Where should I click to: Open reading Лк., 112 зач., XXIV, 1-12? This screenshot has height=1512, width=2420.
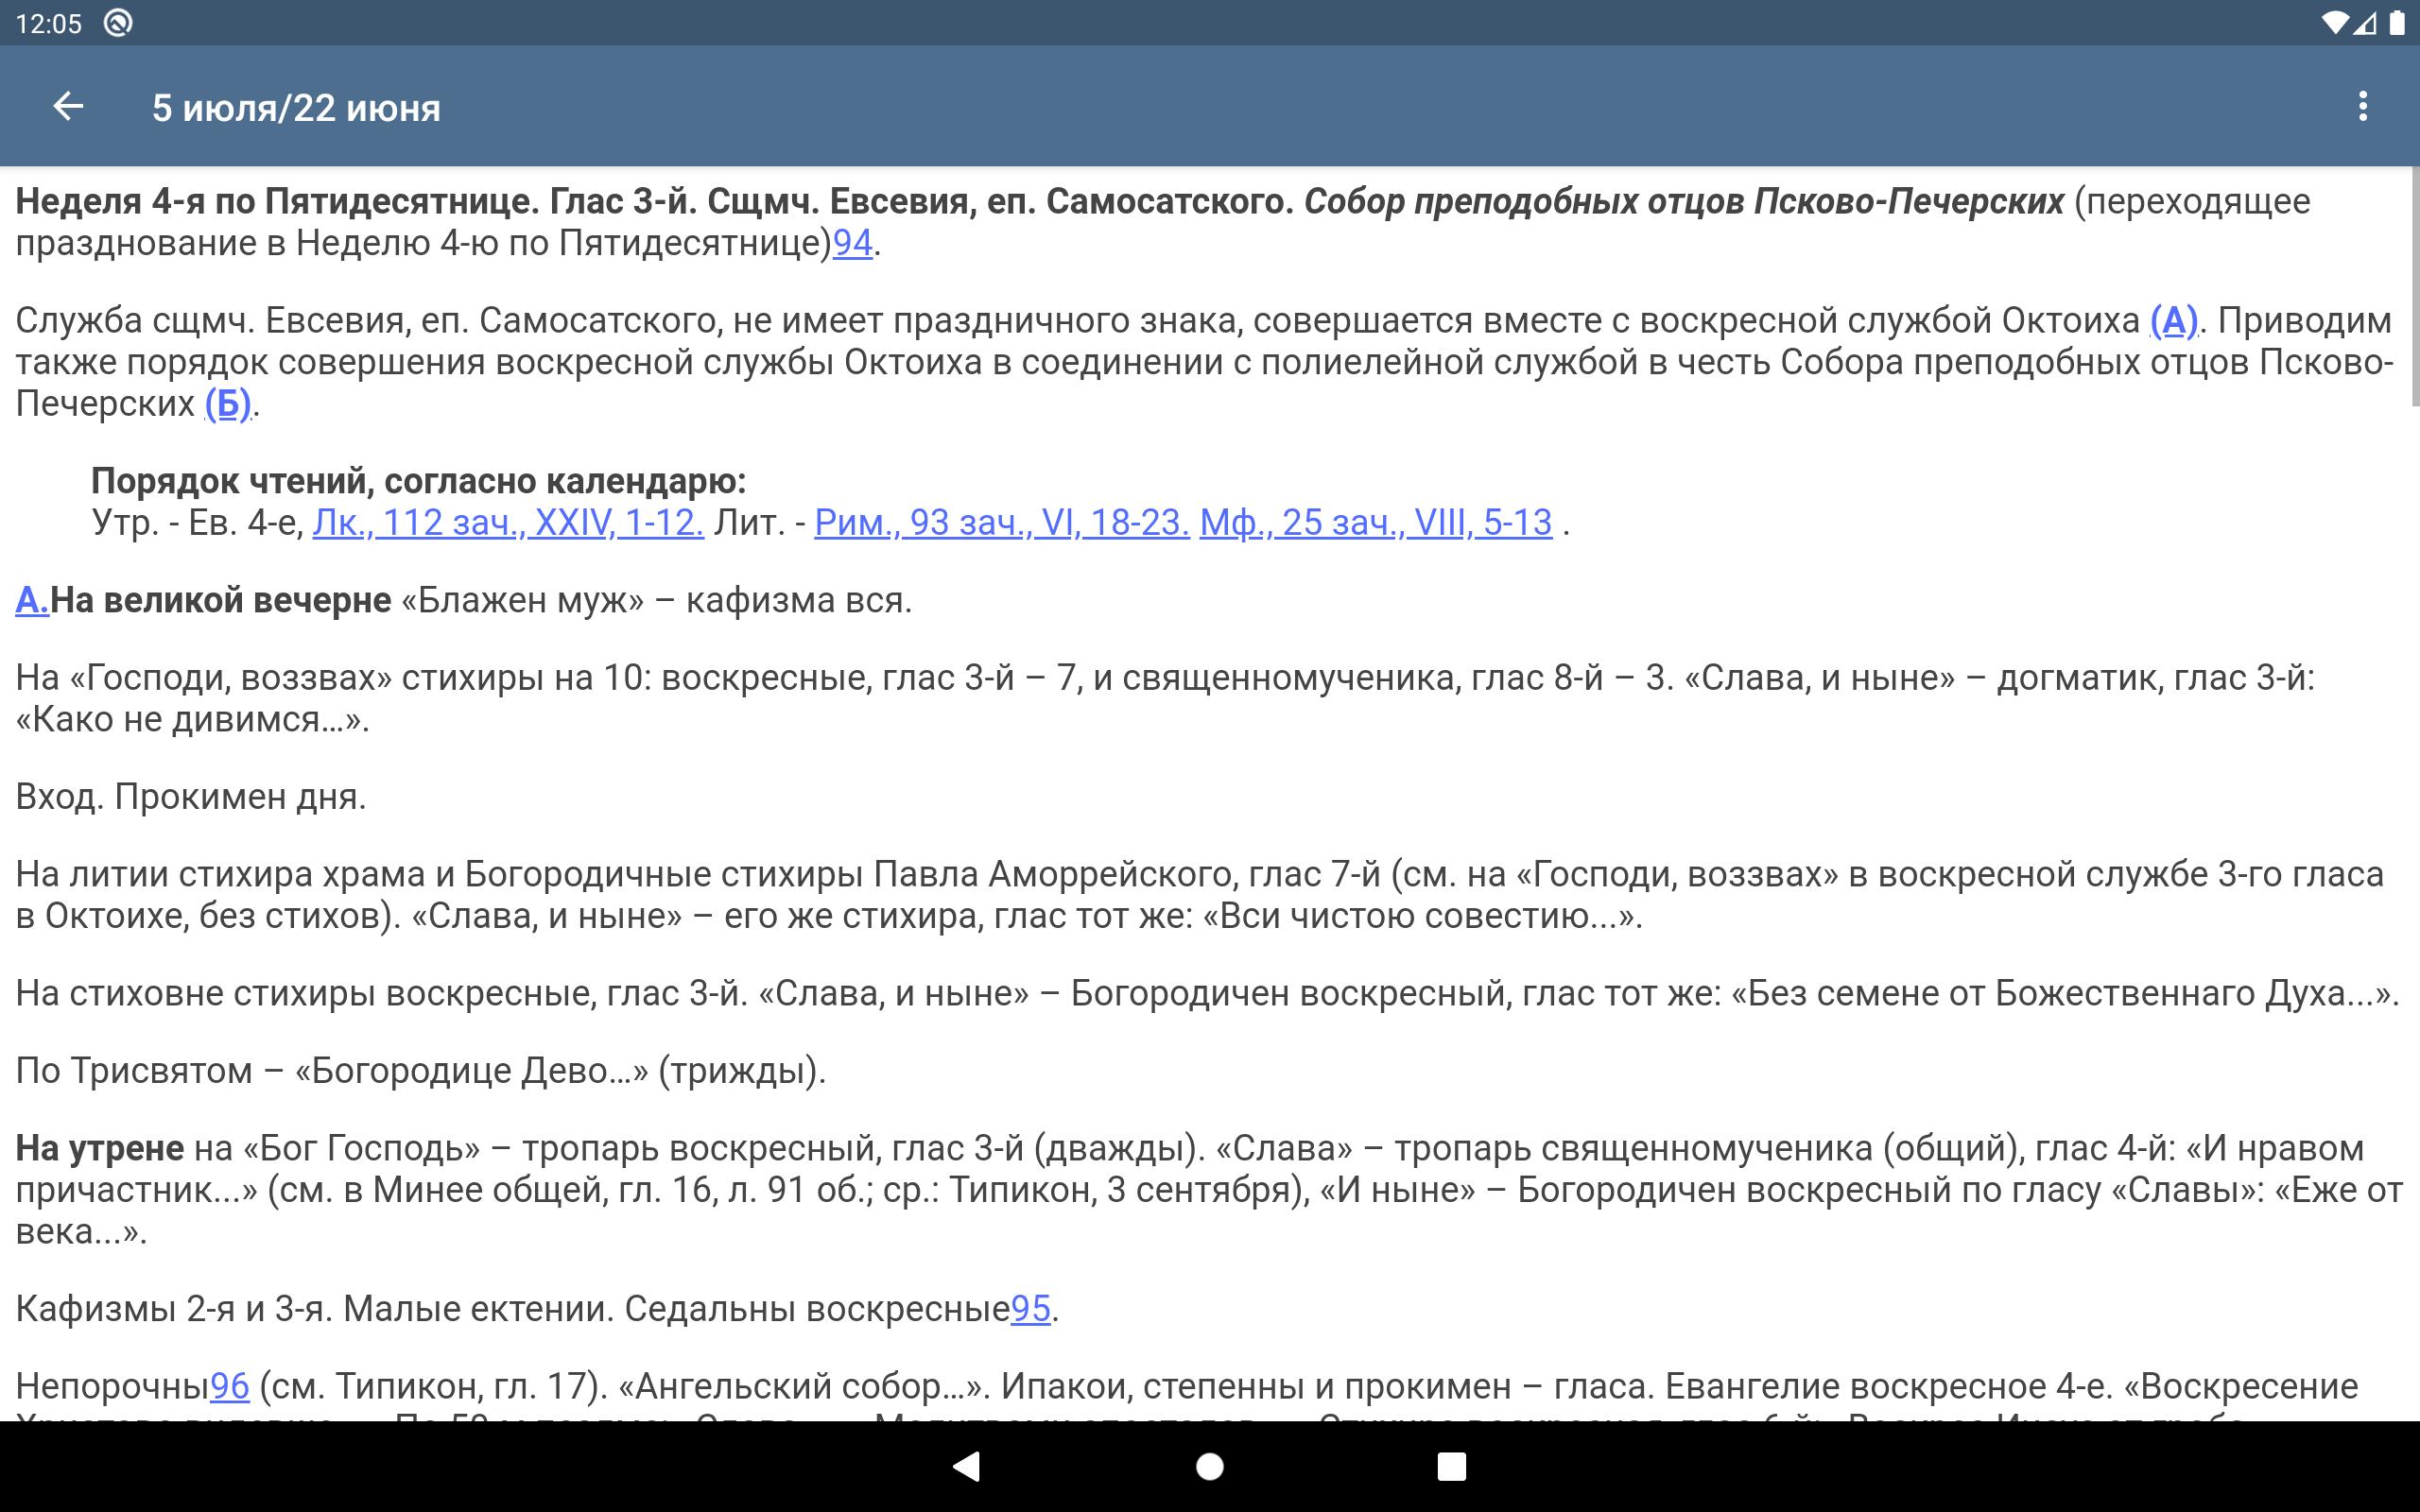508,522
